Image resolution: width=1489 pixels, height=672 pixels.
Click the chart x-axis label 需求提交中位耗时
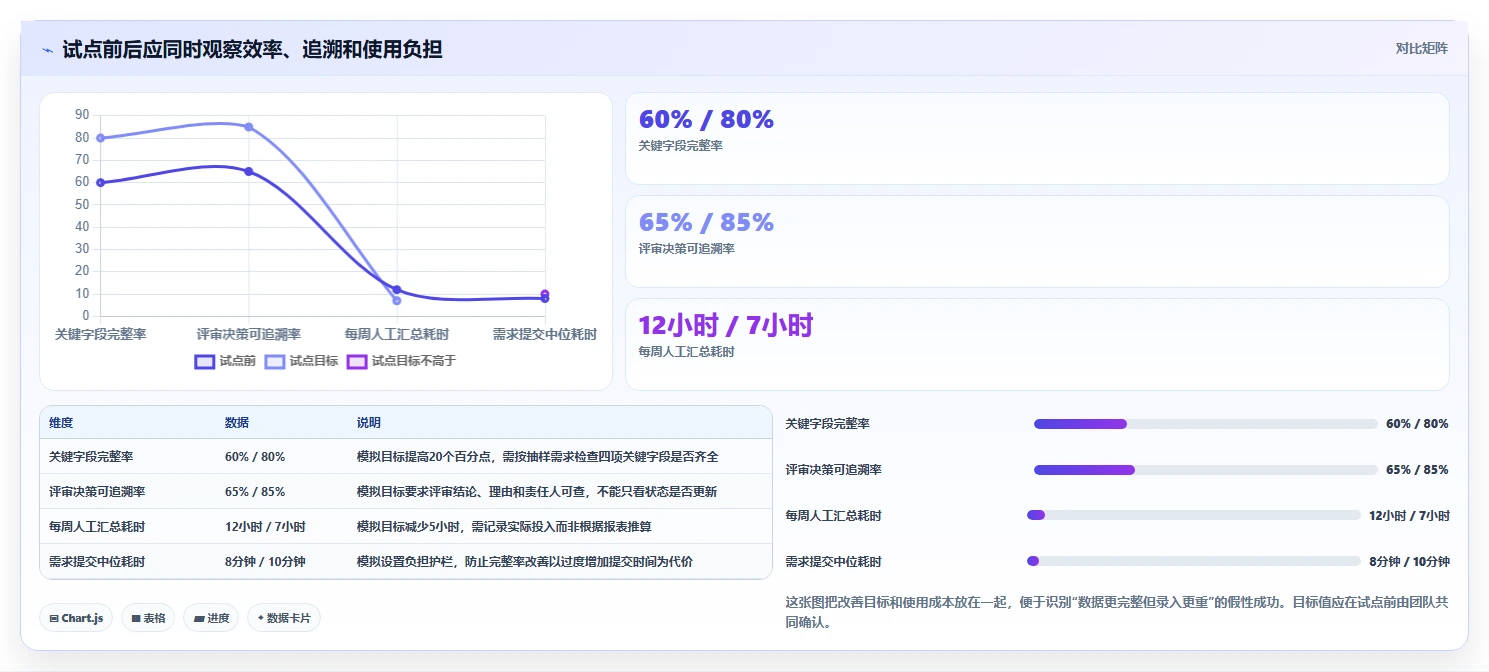(545, 334)
